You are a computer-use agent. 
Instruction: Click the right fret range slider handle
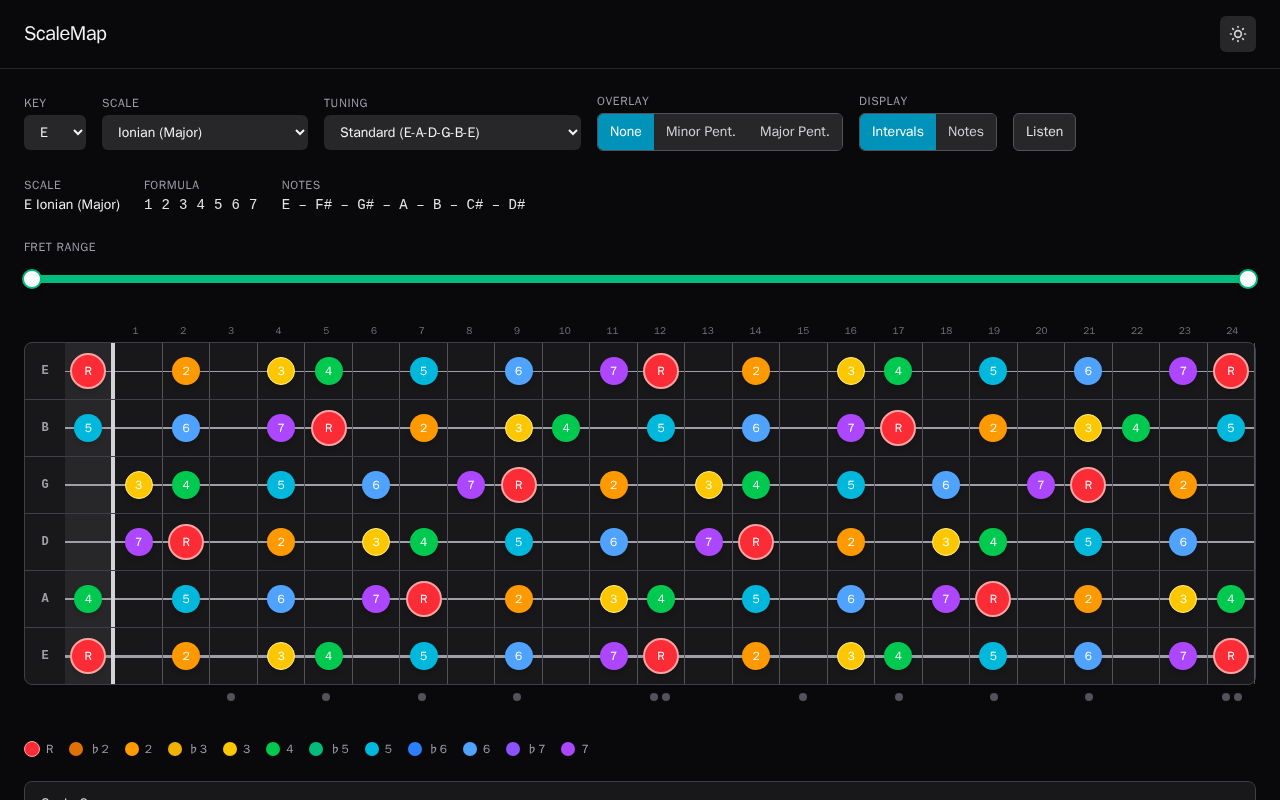click(x=1248, y=279)
